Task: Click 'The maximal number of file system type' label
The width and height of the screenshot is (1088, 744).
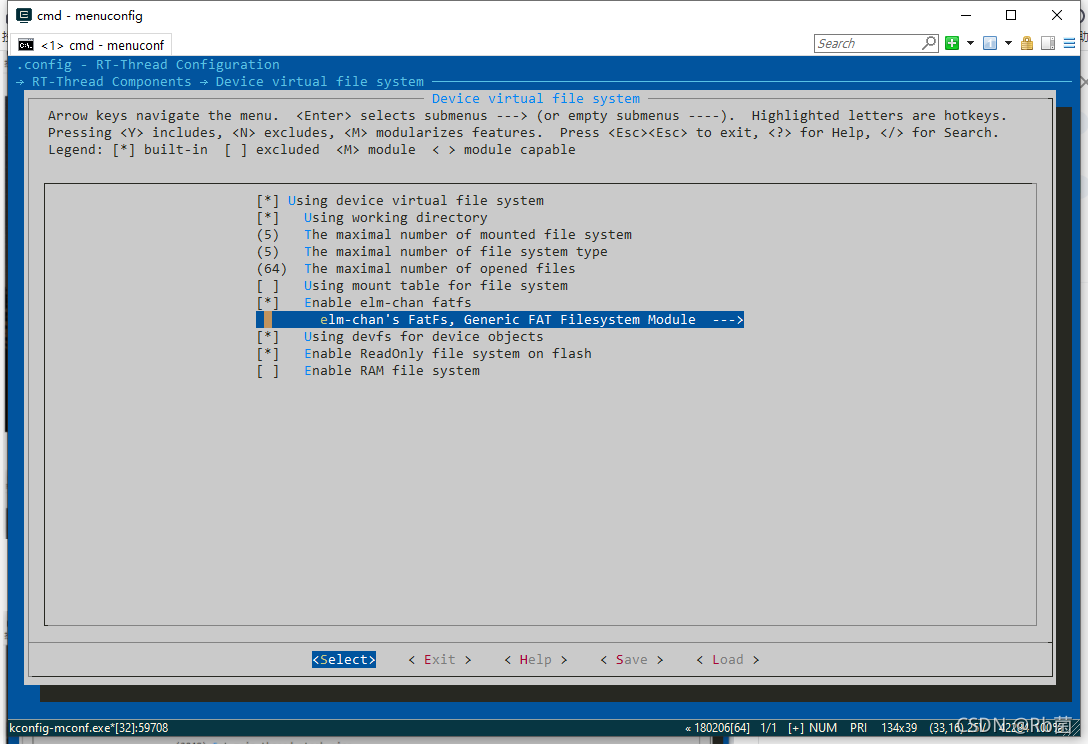Action: tap(456, 252)
